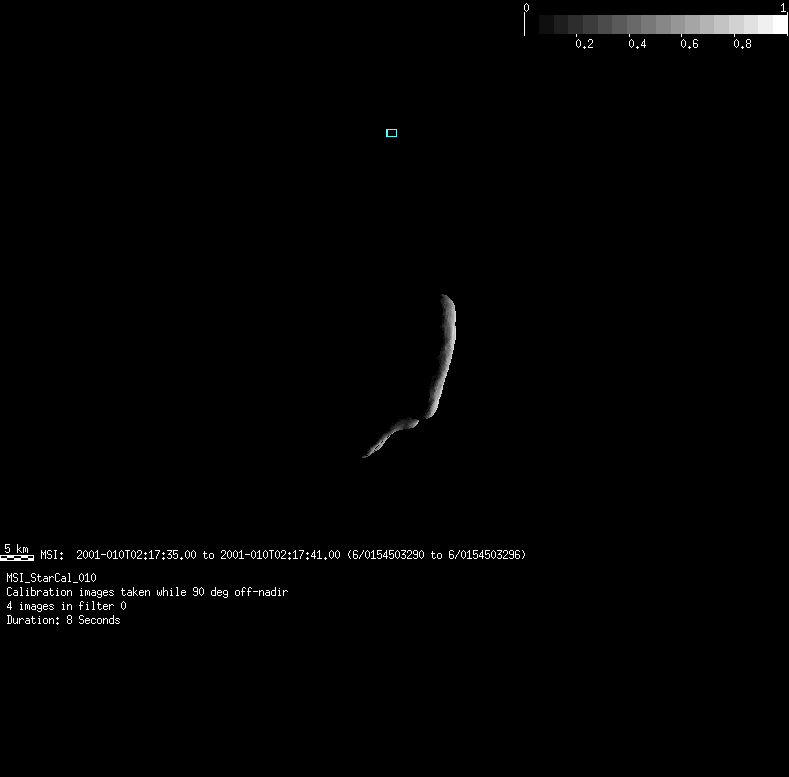
Task: Click the MSI_StarCal_010 sequence name
Action: (x=51, y=578)
